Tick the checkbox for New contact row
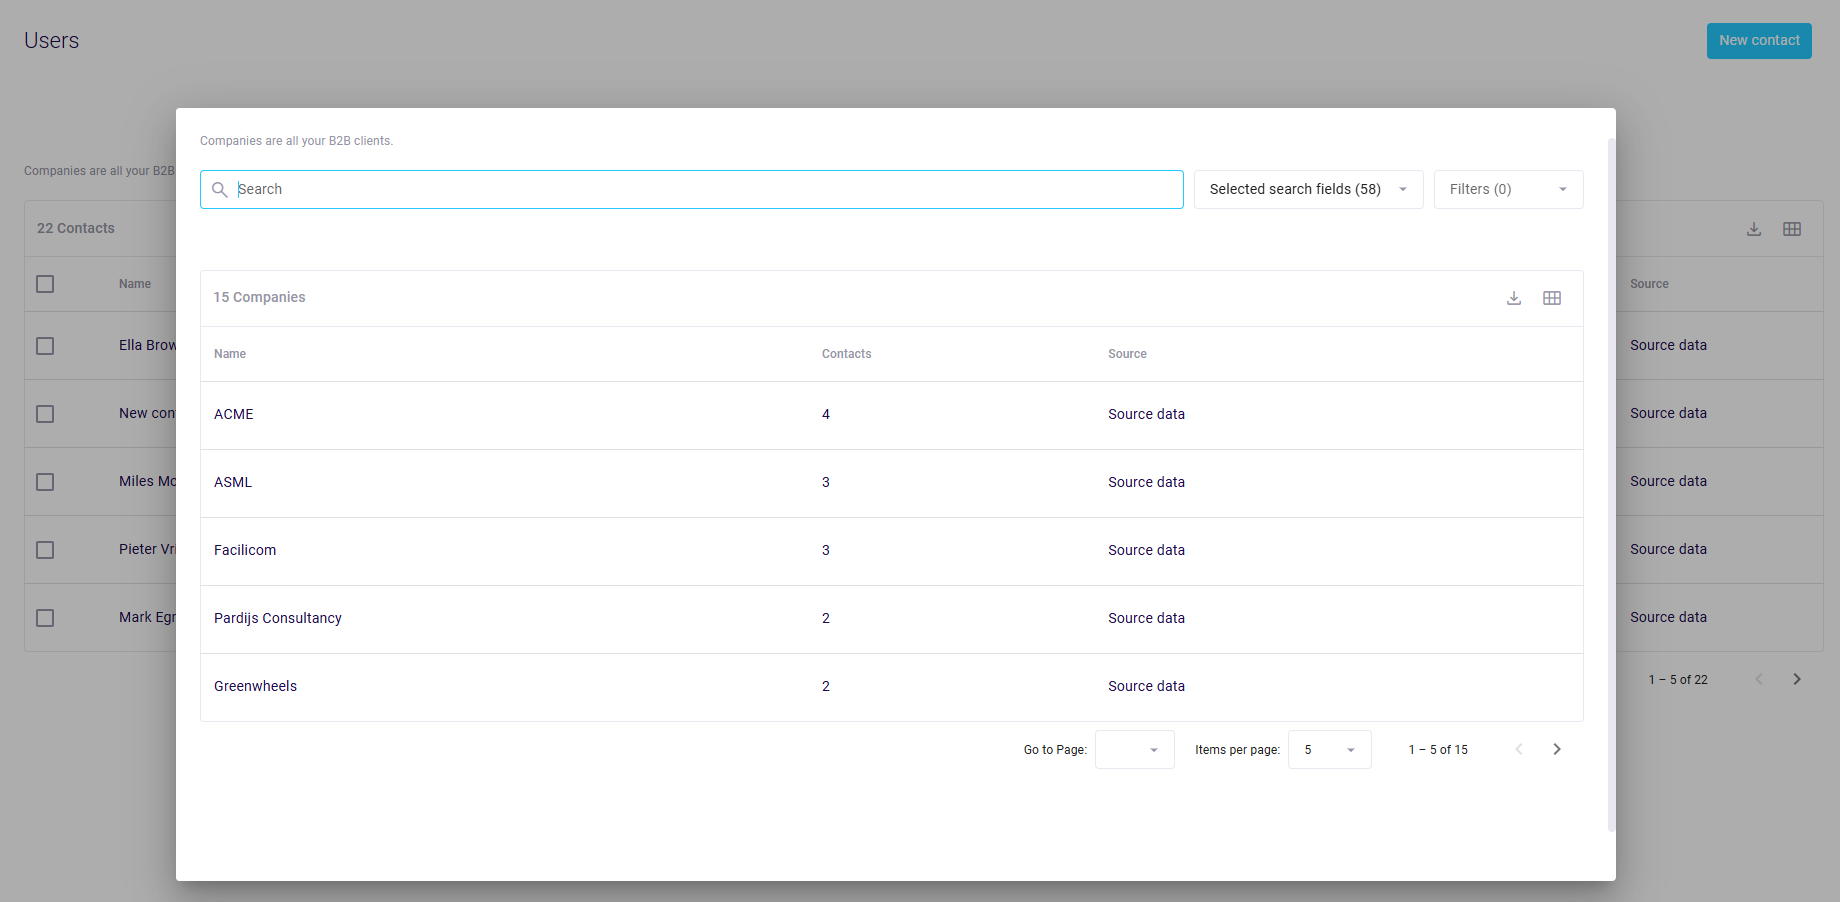The image size is (1840, 902). click(x=45, y=414)
